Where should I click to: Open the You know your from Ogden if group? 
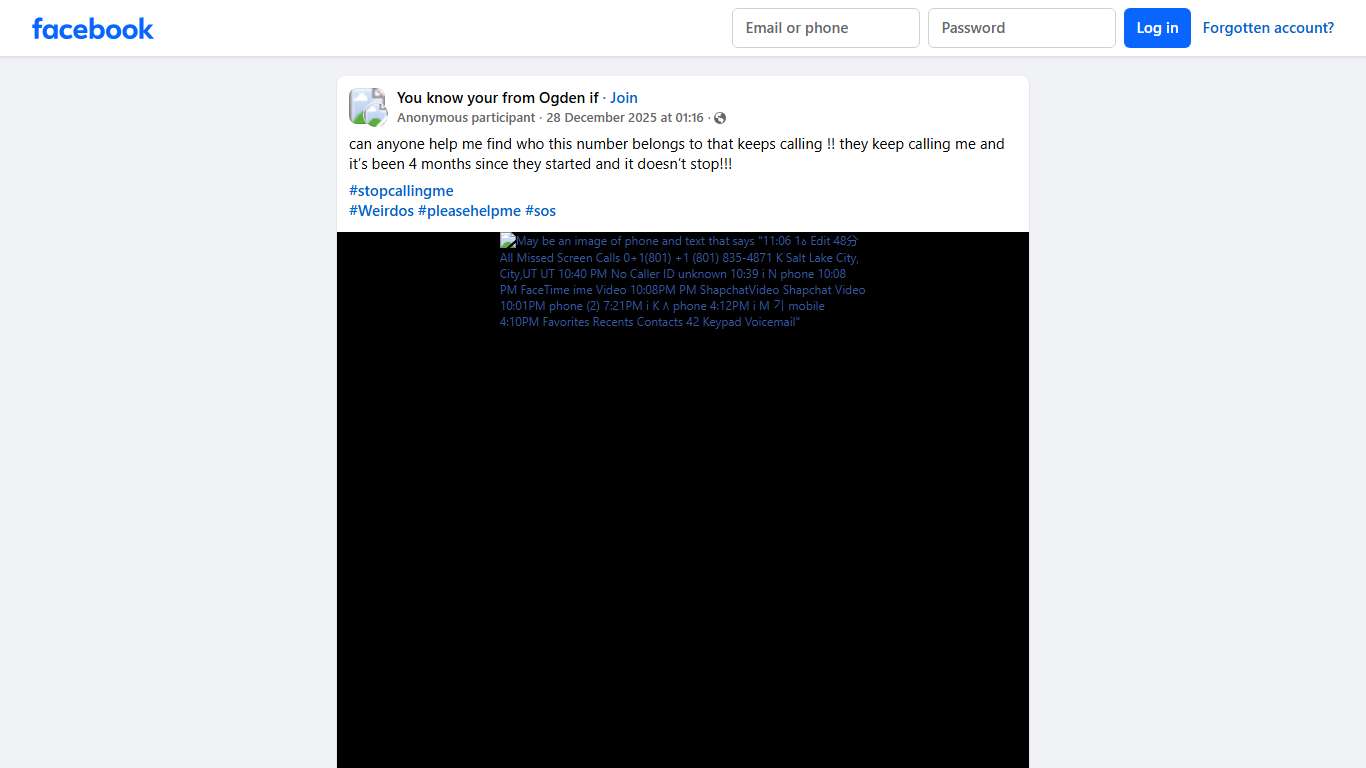[x=497, y=97]
